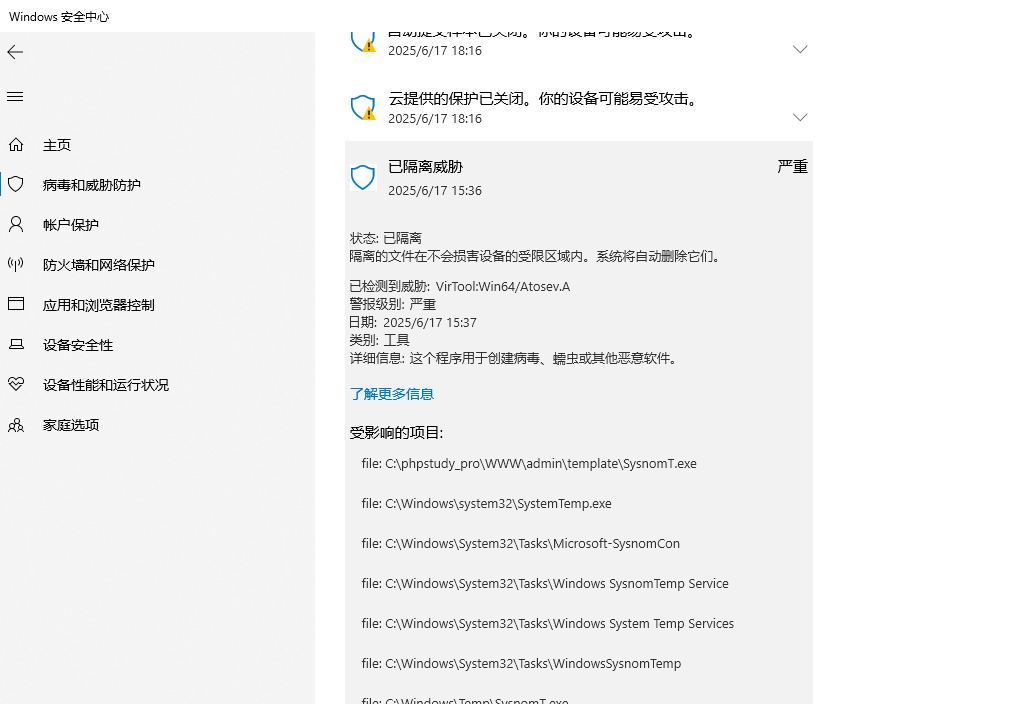Image resolution: width=1020 pixels, height=704 pixels.
Task: Select the Windows System Temp Services path
Action: [x=548, y=623]
